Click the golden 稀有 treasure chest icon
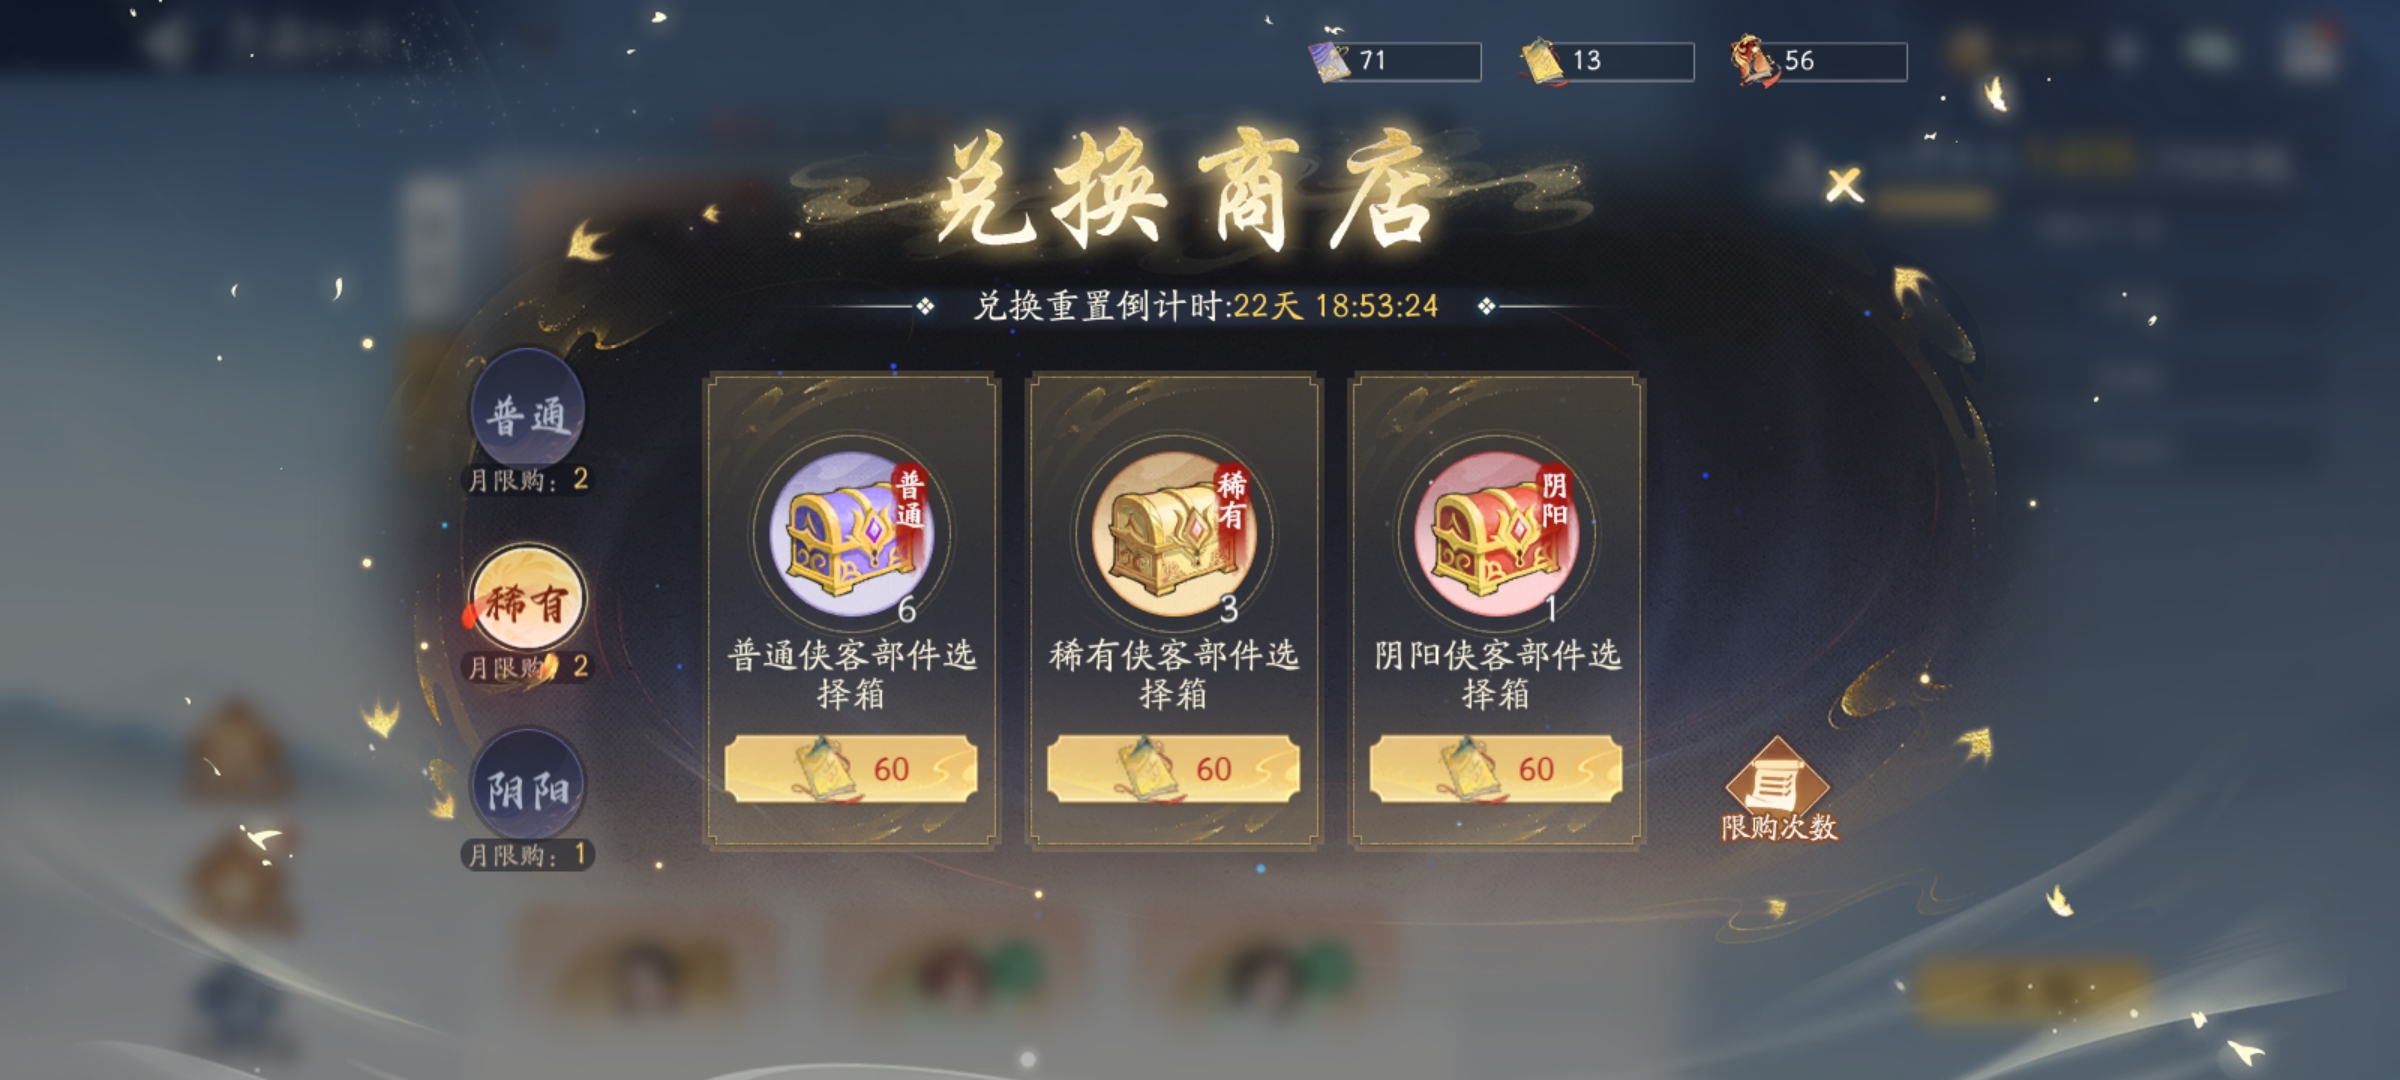 [1175, 535]
